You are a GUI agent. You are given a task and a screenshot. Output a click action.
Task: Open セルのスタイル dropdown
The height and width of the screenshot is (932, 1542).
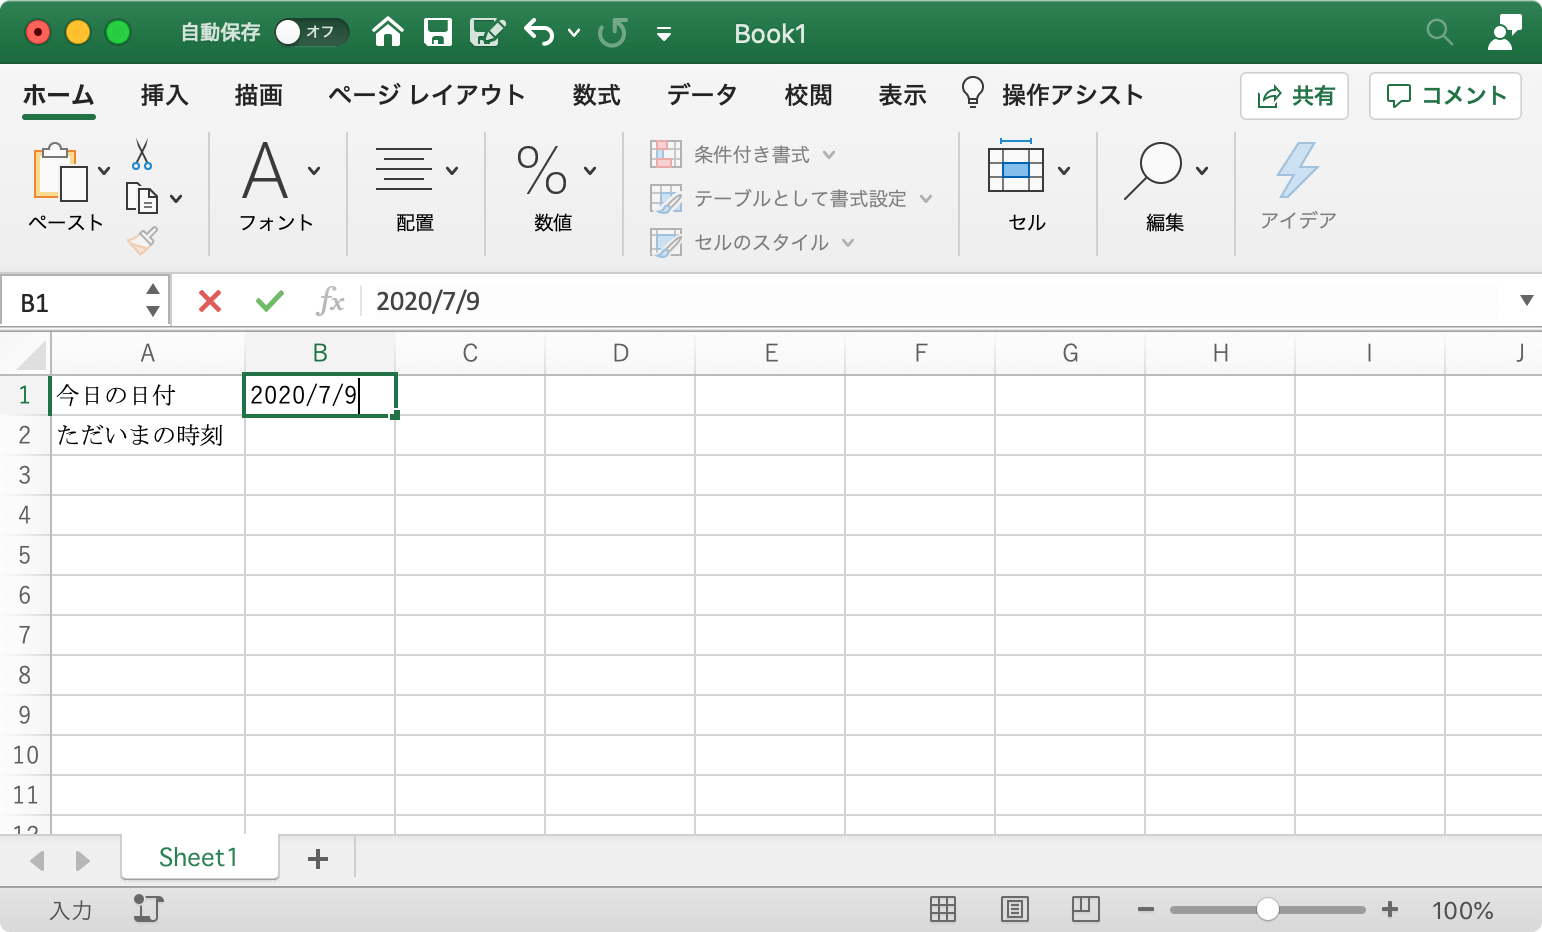[x=753, y=242]
